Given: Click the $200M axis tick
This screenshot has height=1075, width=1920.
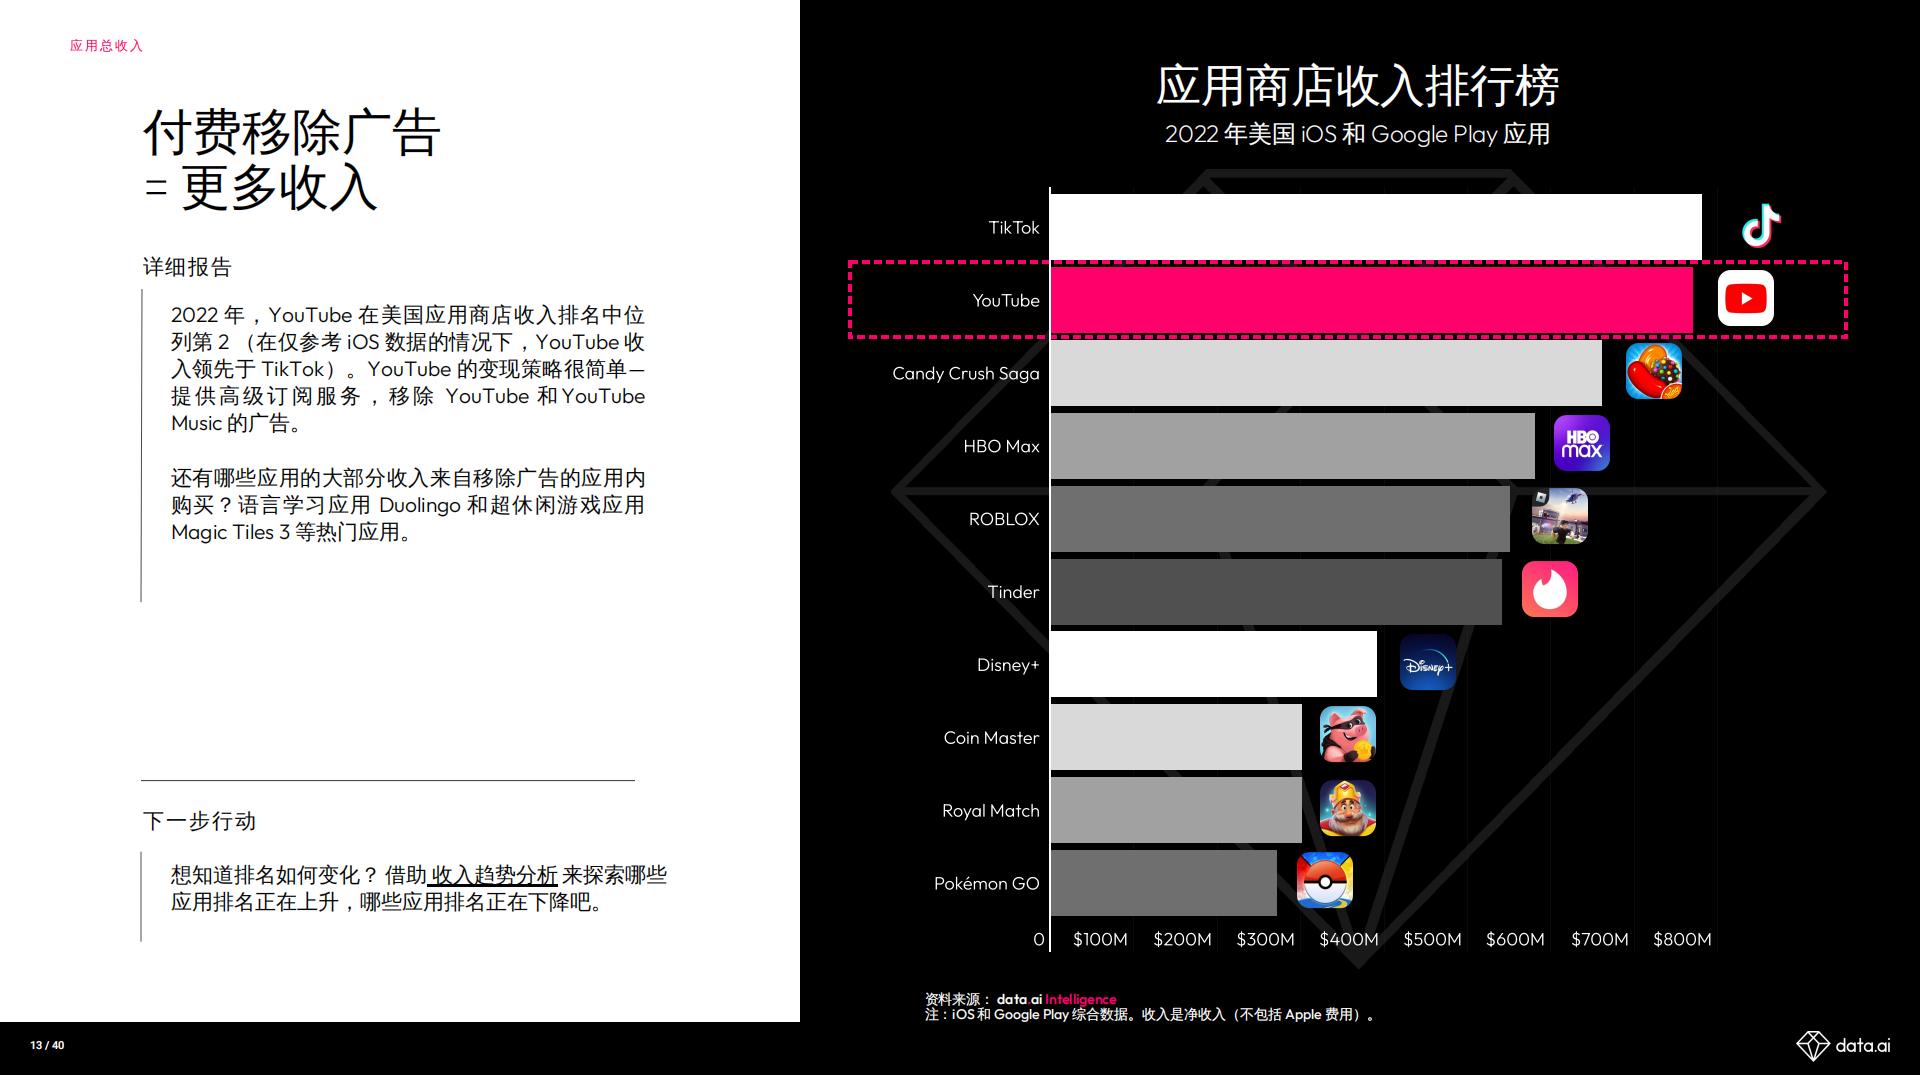Looking at the screenshot, I should click(1182, 939).
